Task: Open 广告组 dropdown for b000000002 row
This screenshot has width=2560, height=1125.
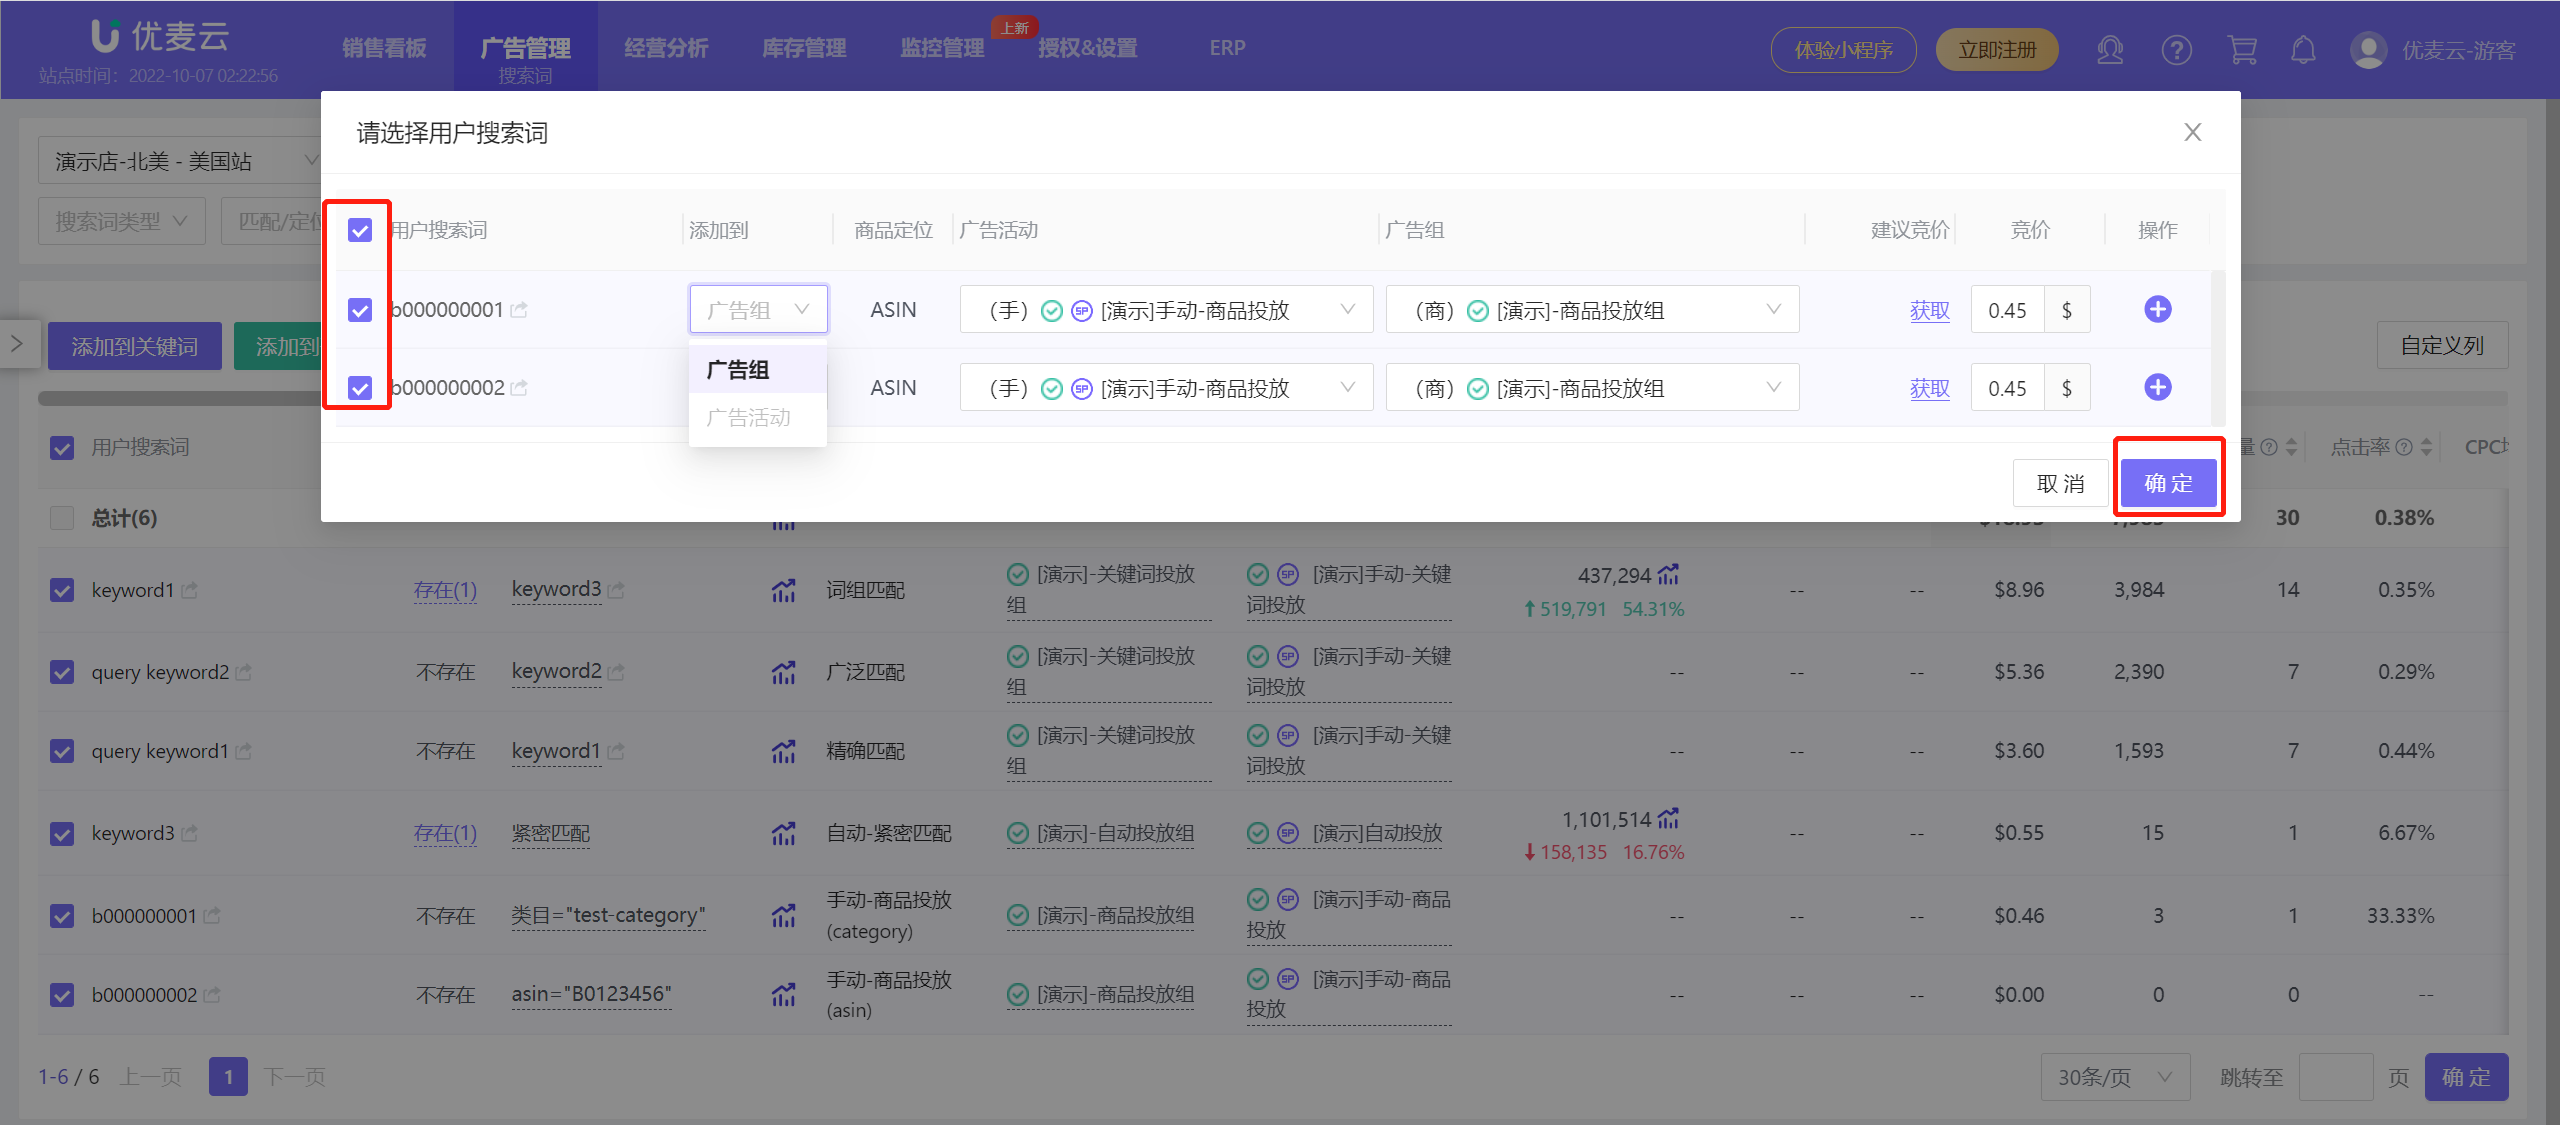Action: [x=1592, y=388]
